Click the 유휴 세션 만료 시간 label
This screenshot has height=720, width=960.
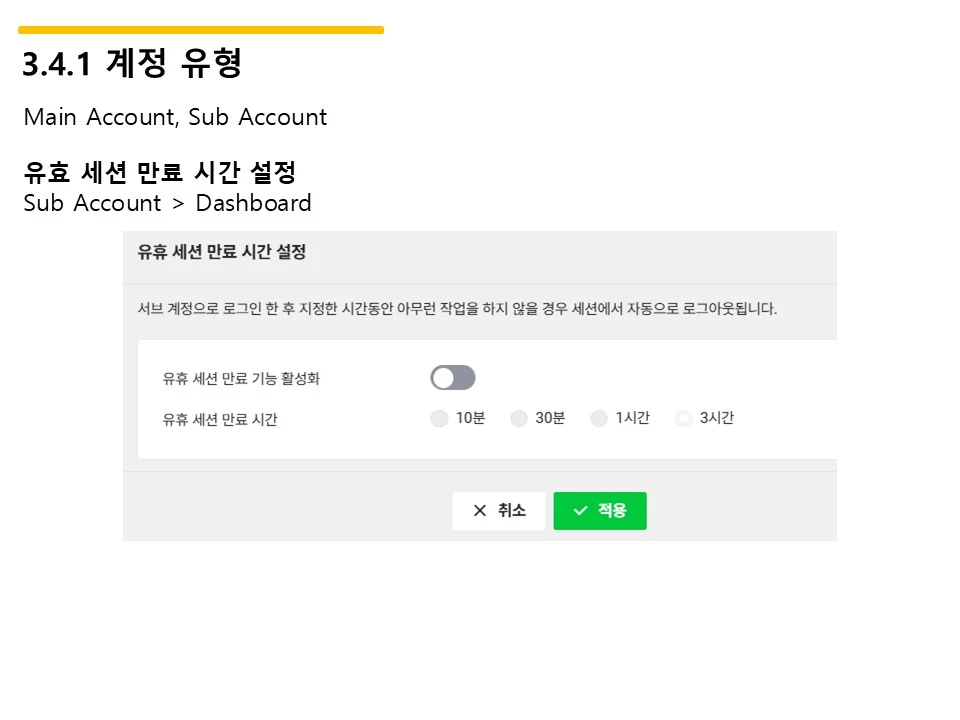(220, 418)
